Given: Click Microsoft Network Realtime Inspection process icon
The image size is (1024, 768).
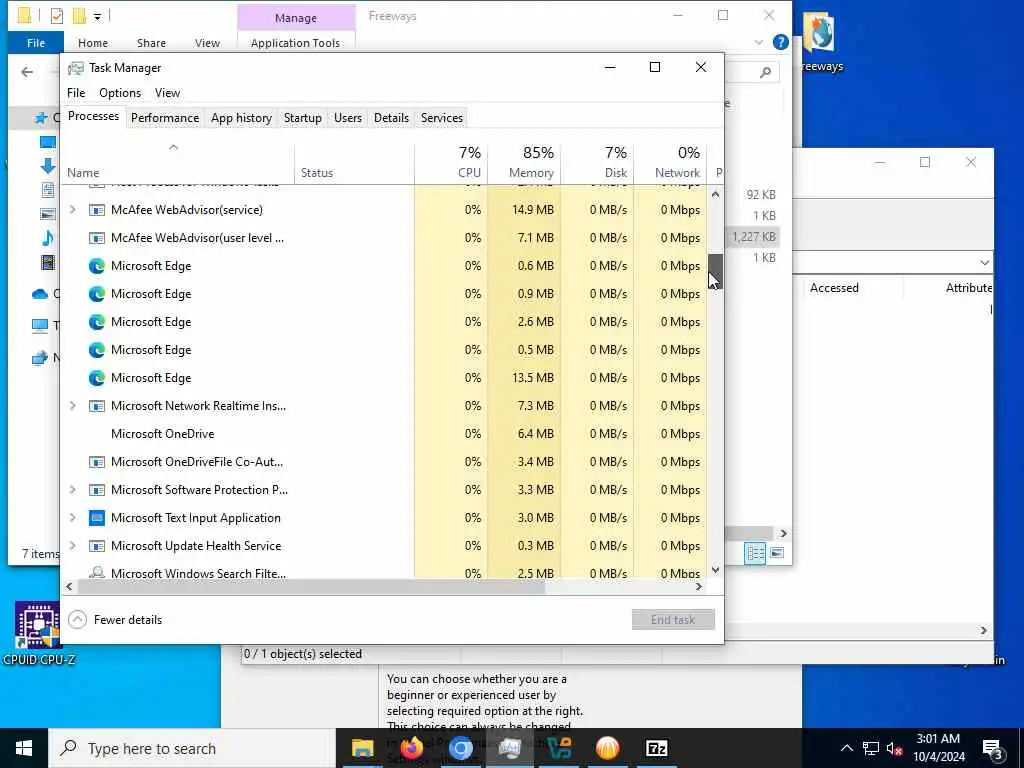Looking at the screenshot, I should (97, 406).
